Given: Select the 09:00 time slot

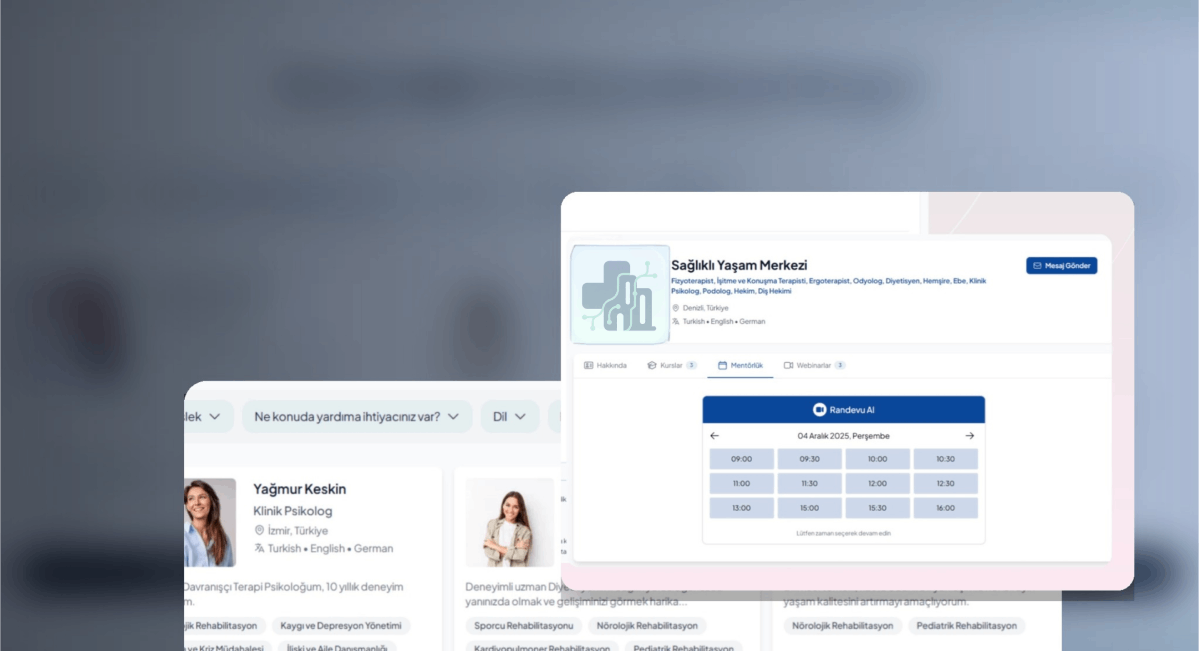Looking at the screenshot, I should tap(741, 459).
